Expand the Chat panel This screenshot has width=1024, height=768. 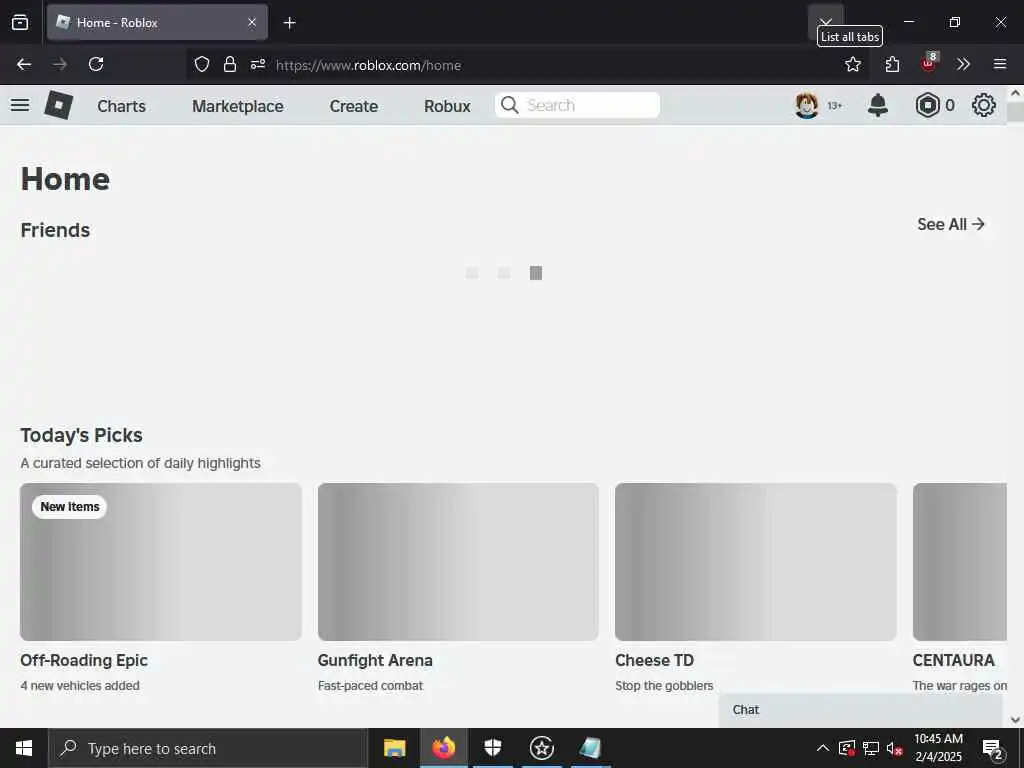coord(860,710)
